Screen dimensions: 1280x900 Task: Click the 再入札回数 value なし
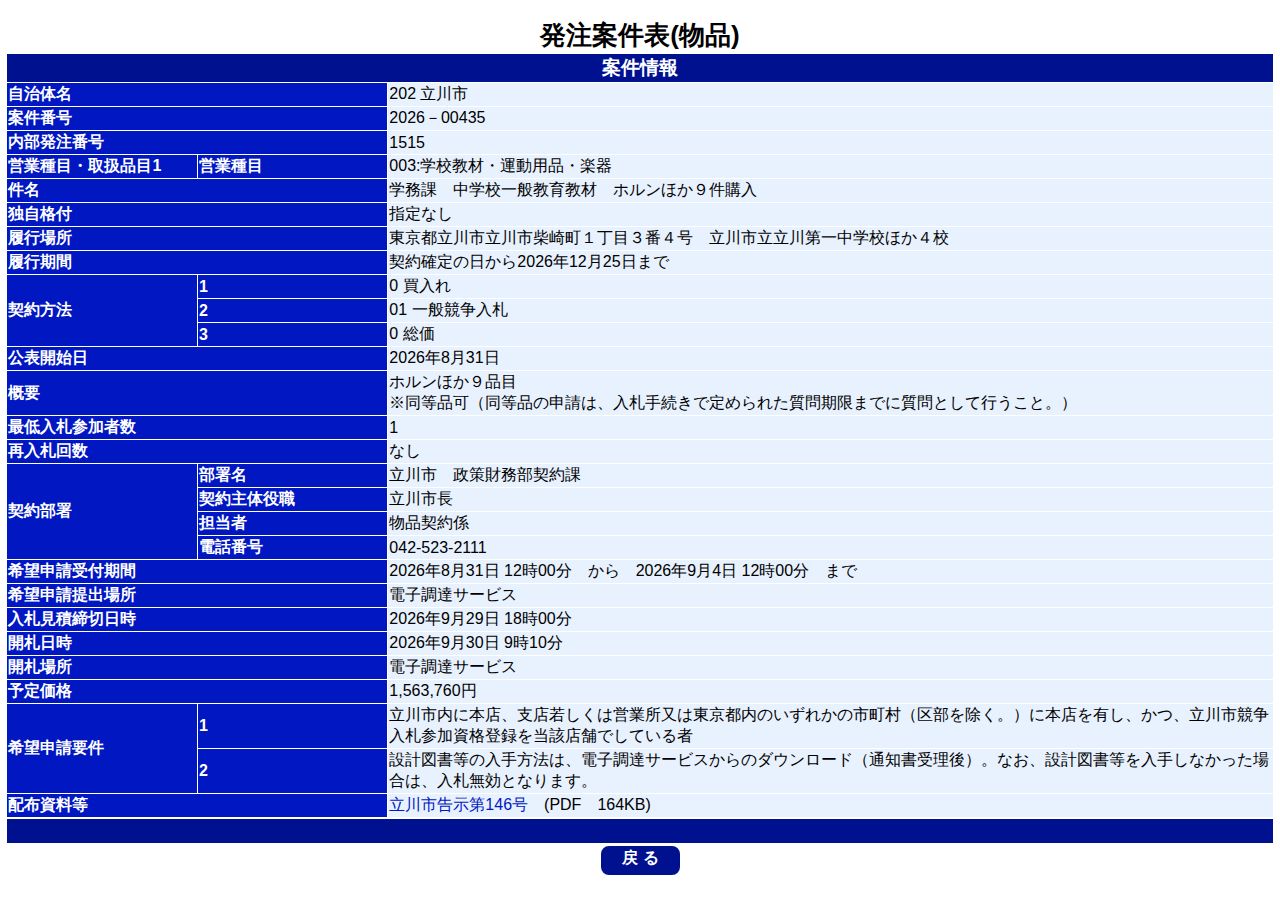(405, 451)
